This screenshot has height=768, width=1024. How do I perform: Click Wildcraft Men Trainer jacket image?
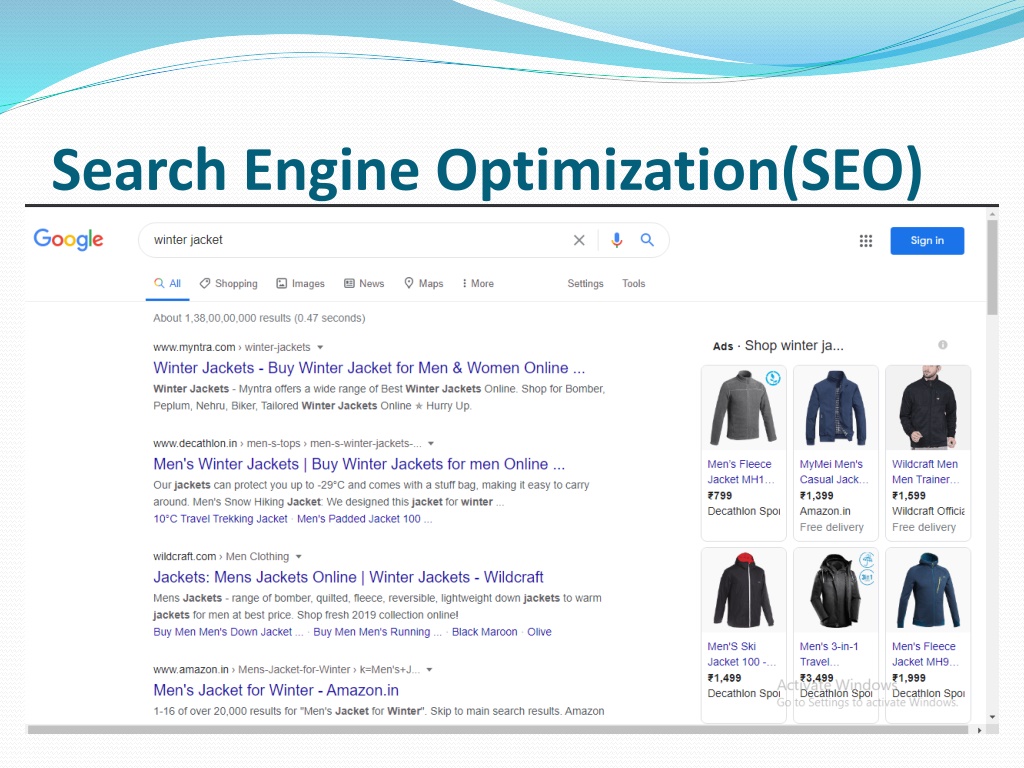(x=928, y=408)
